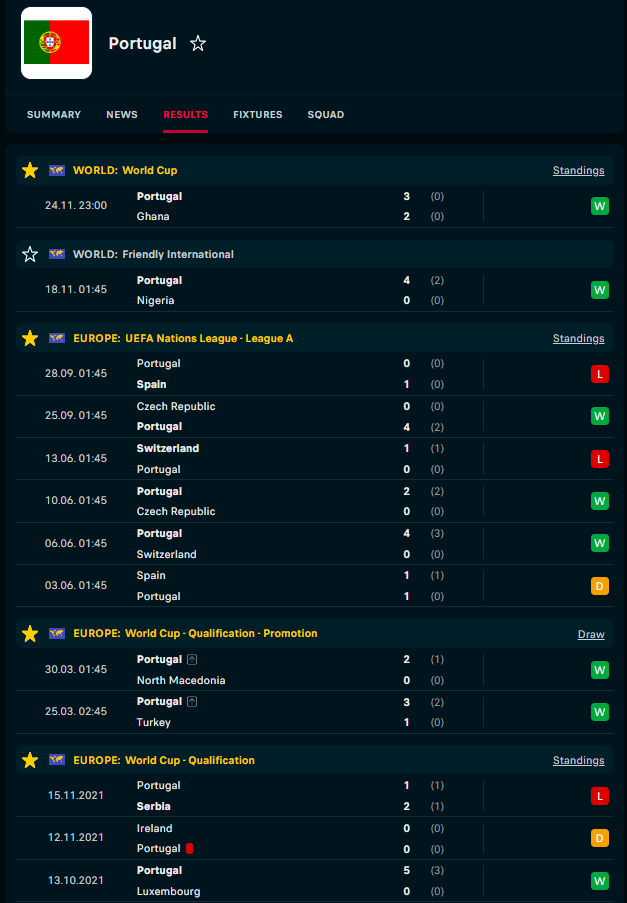Unstar World Cup Qualification Promotion section

click(x=30, y=633)
